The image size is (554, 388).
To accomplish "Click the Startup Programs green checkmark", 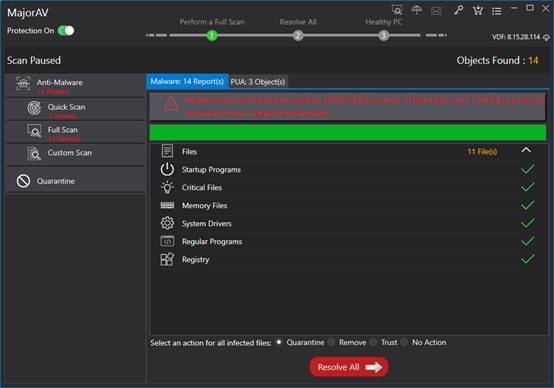I will (528, 169).
